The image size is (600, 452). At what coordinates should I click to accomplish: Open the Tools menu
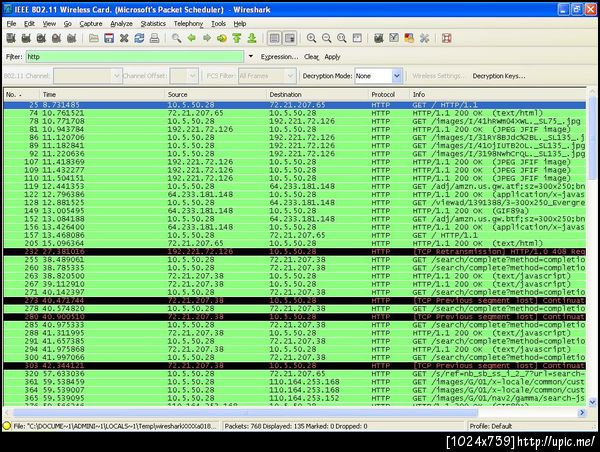(x=218, y=24)
